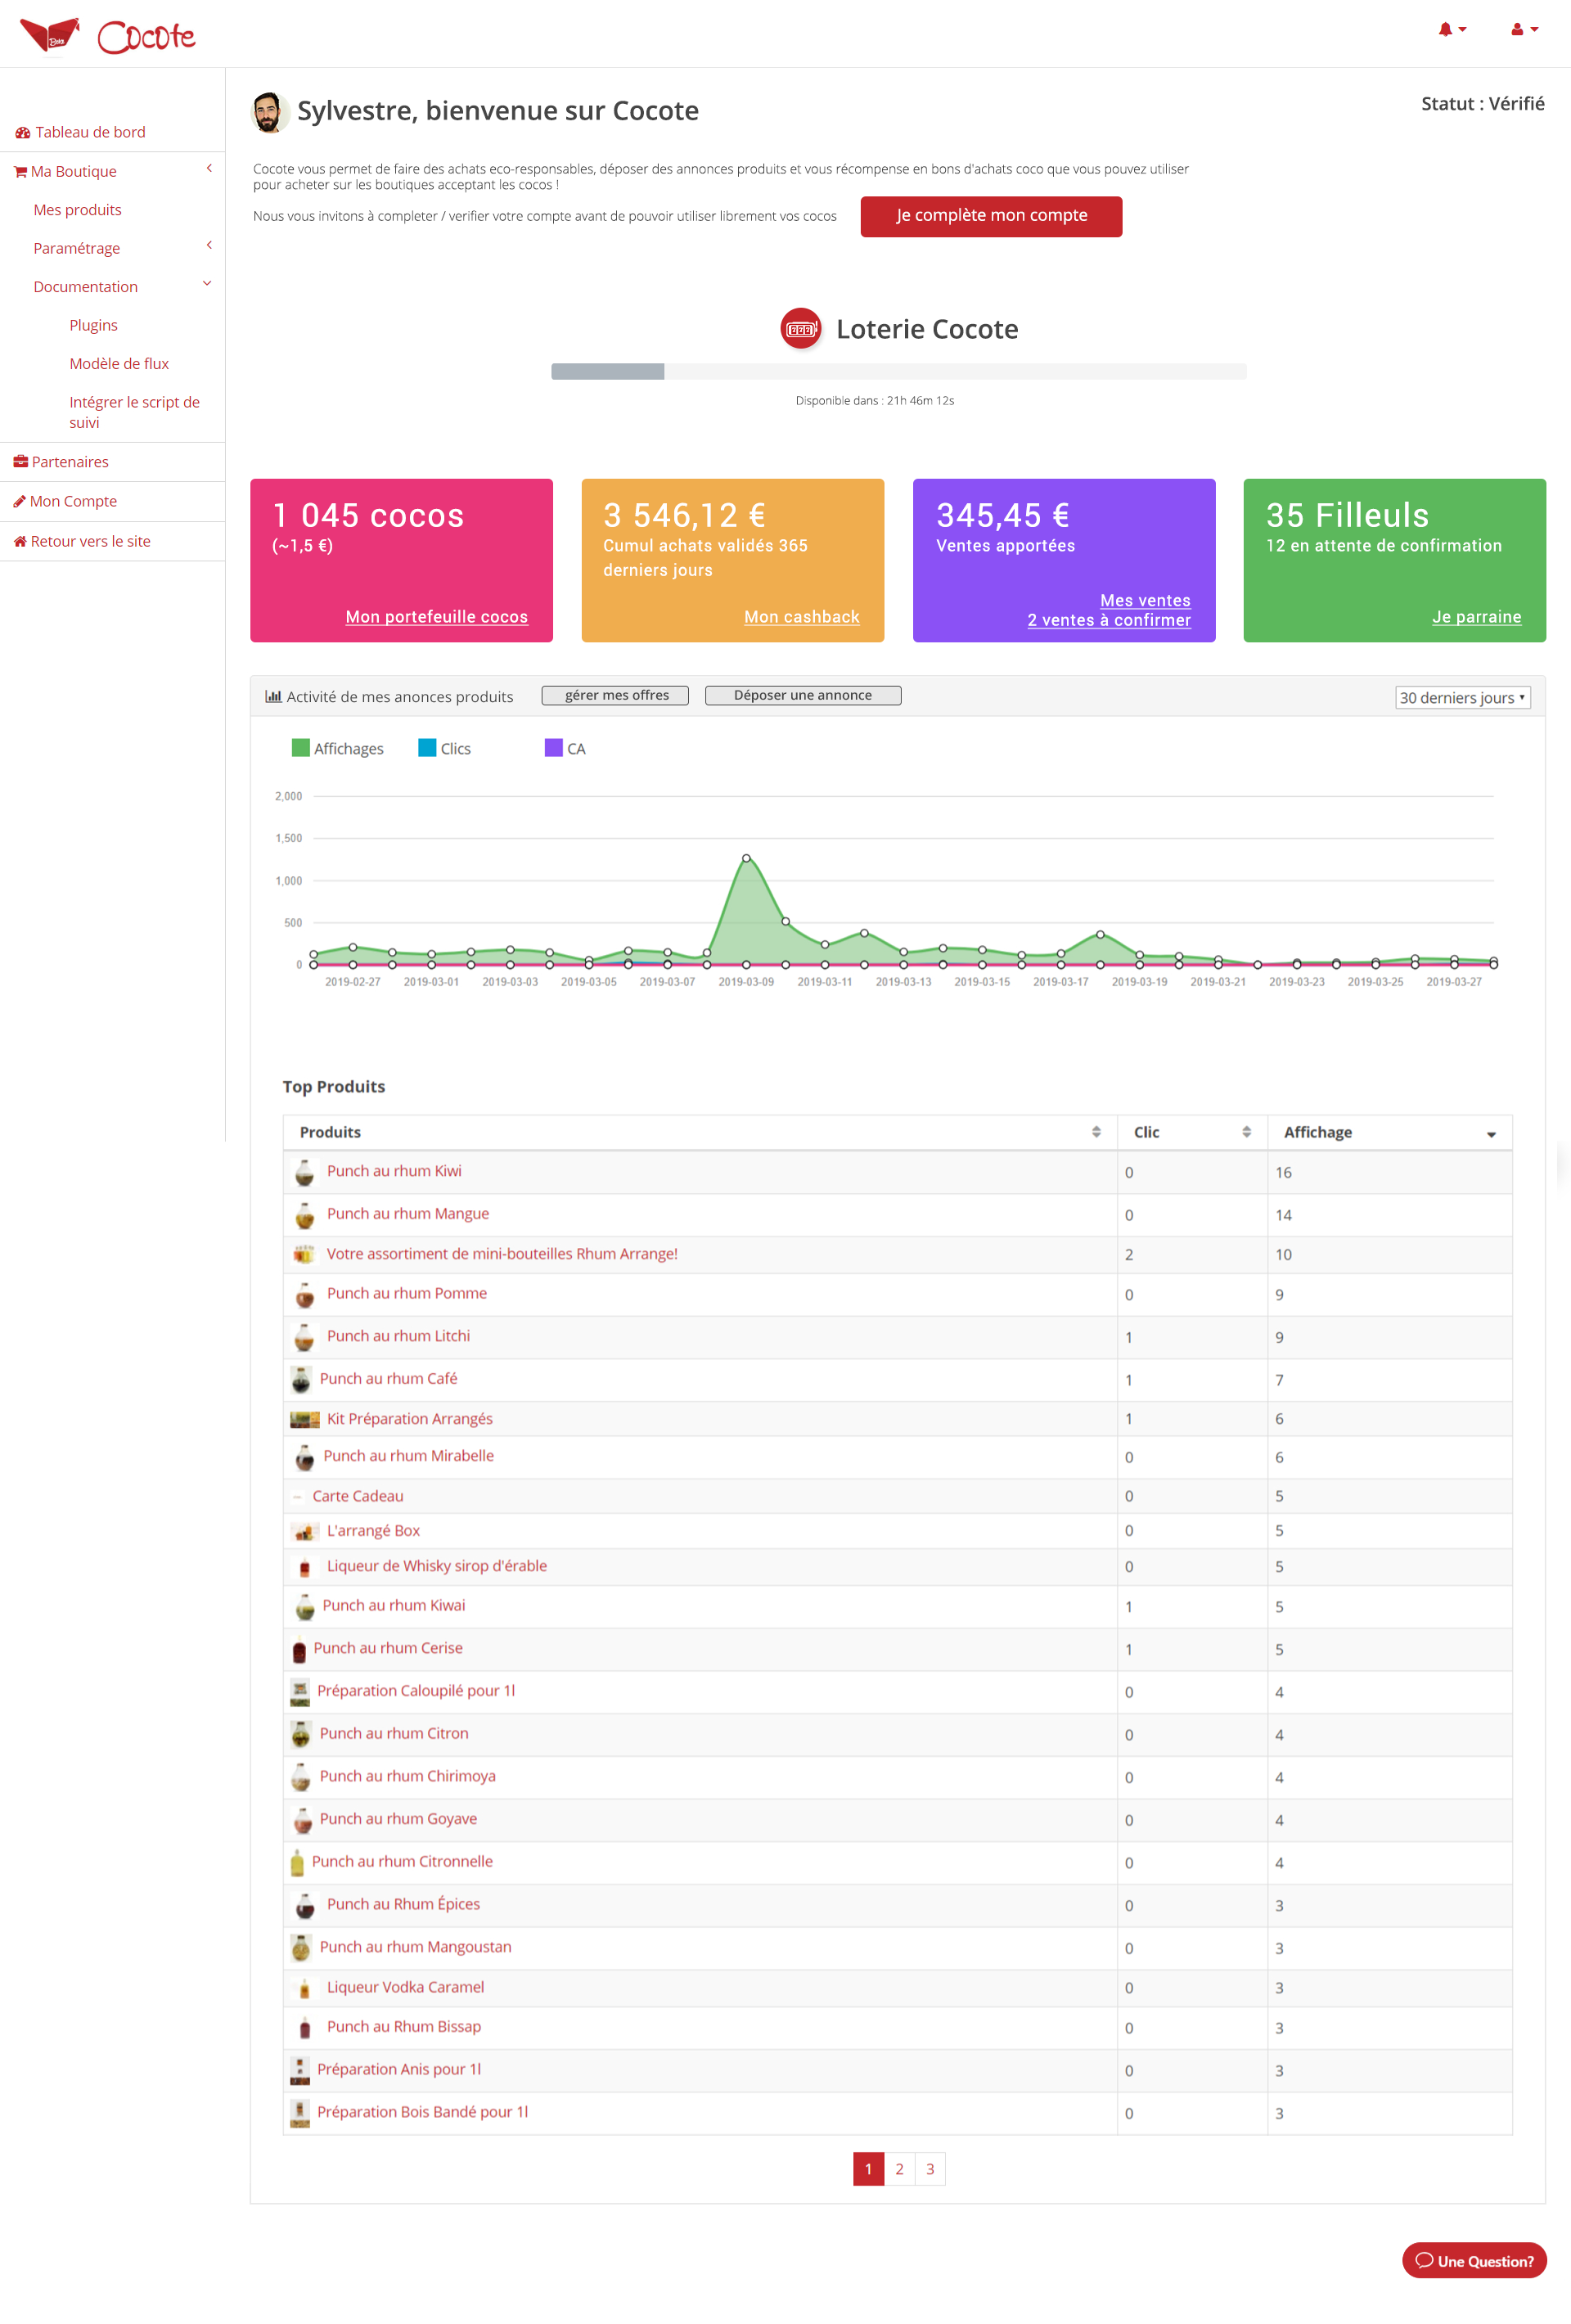Click Punch au rhum Citronnelle bottle icon

click(x=297, y=1863)
